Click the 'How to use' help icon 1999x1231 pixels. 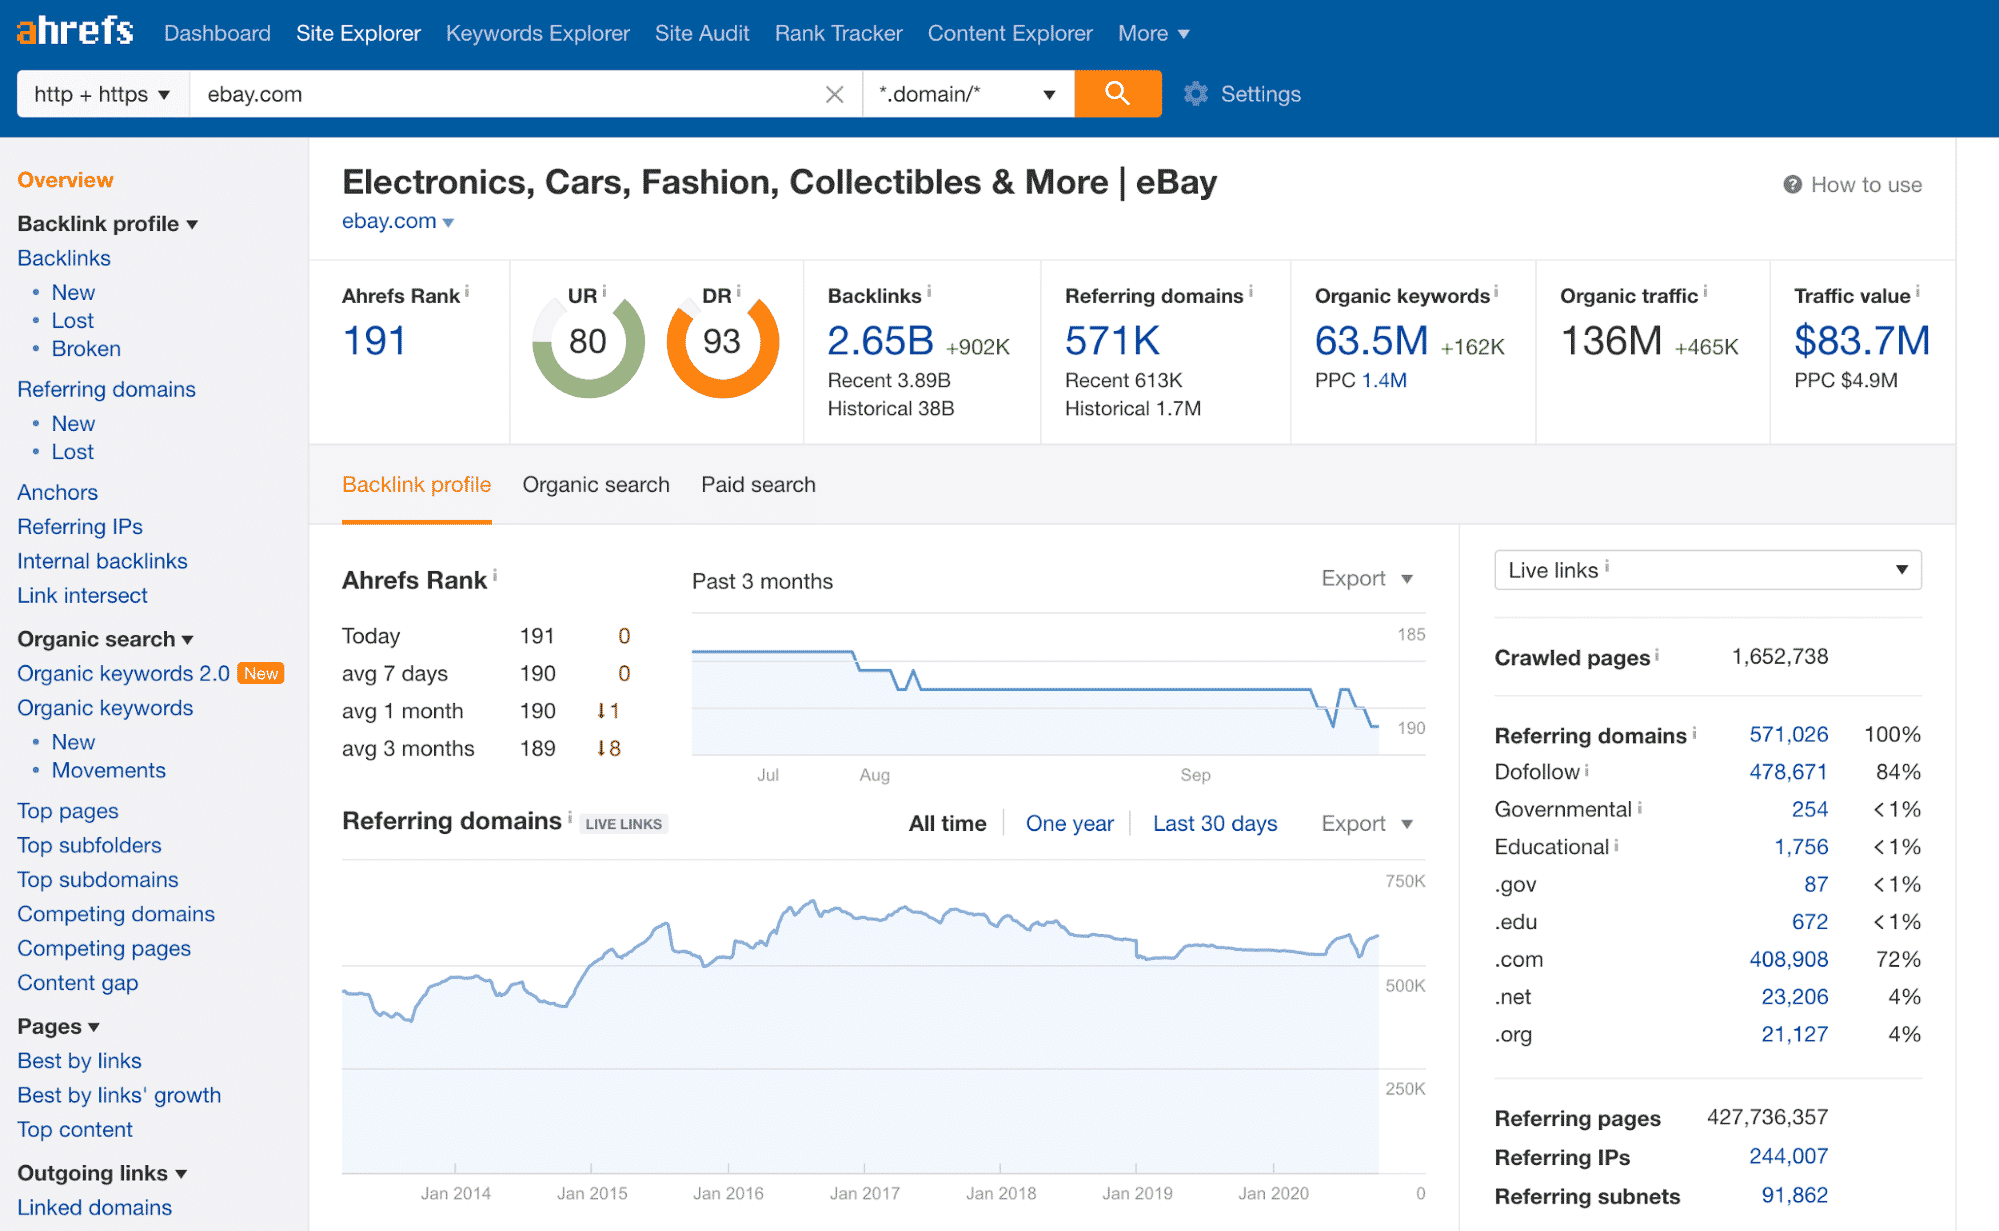[1791, 184]
